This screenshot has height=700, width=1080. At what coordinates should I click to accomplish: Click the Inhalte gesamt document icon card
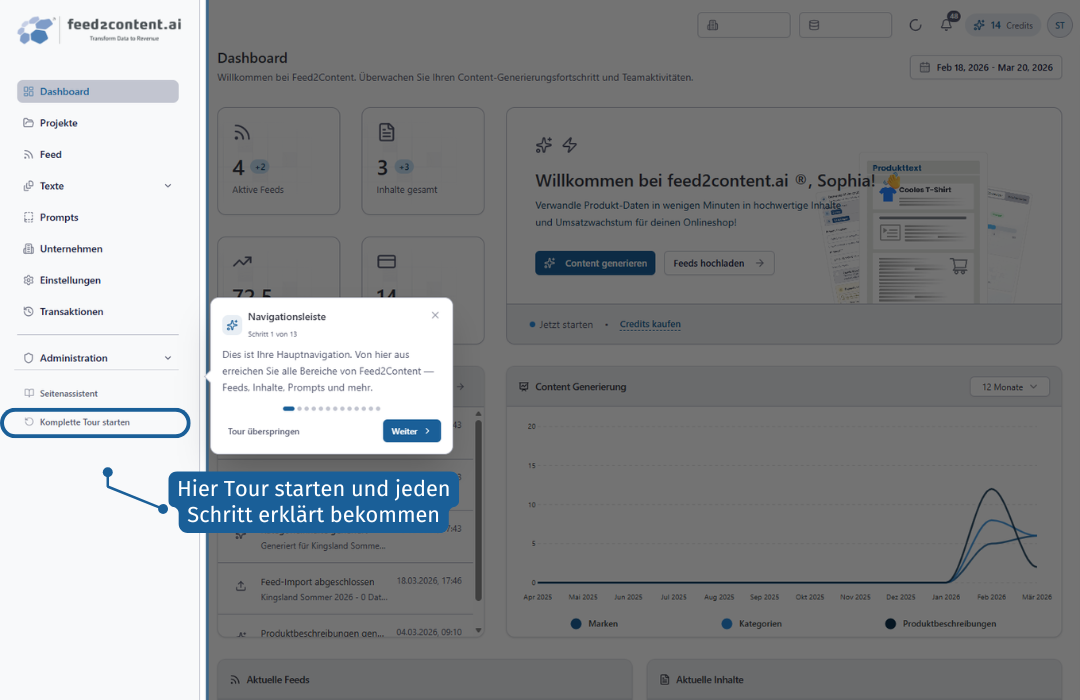423,161
